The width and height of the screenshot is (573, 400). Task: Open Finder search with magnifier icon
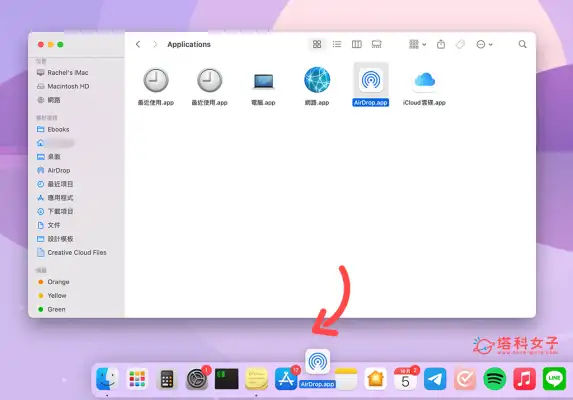coord(523,44)
